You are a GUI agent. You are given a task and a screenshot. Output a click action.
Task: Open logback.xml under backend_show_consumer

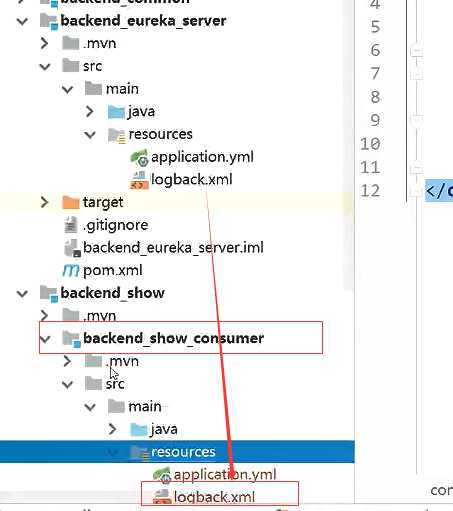214,497
